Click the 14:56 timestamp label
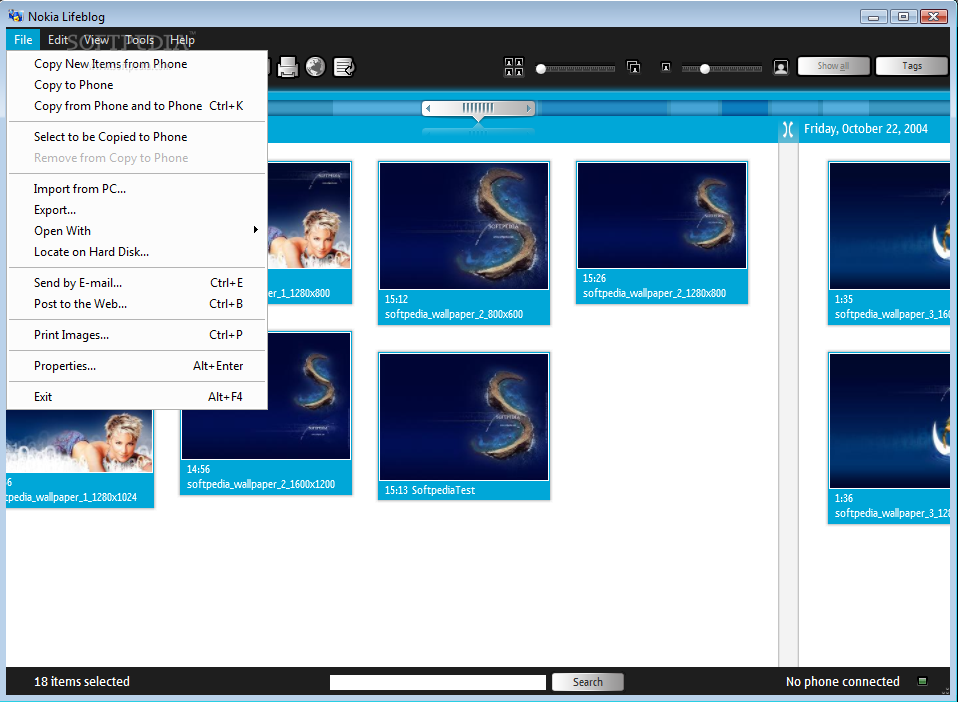Viewport: 958px width, 702px height. 198,469
